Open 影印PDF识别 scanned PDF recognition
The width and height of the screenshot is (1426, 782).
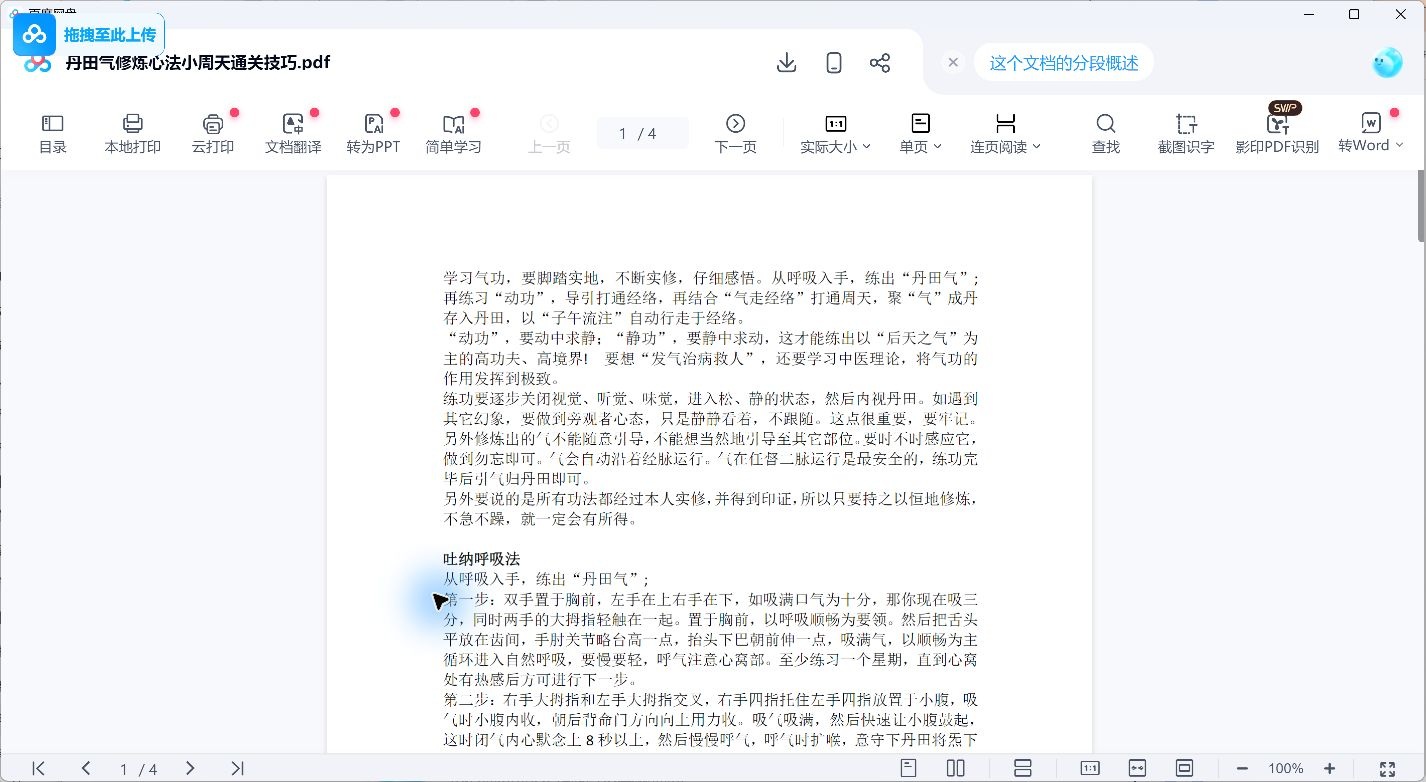(1278, 134)
